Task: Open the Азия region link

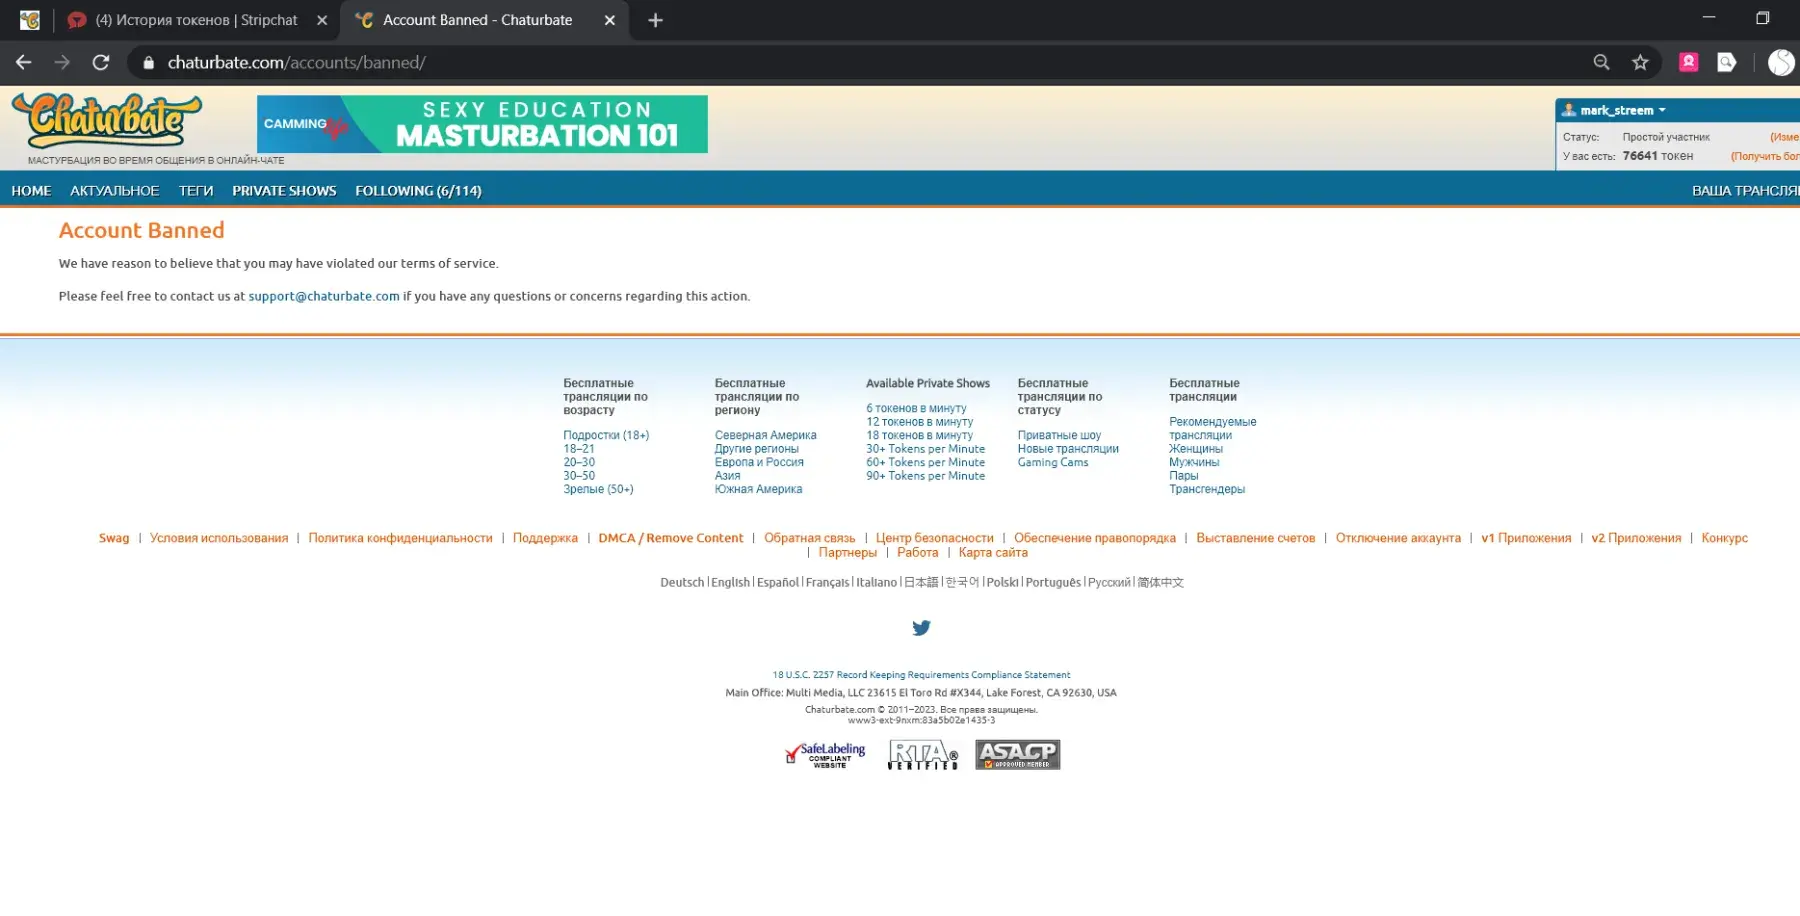Action: coord(728,476)
